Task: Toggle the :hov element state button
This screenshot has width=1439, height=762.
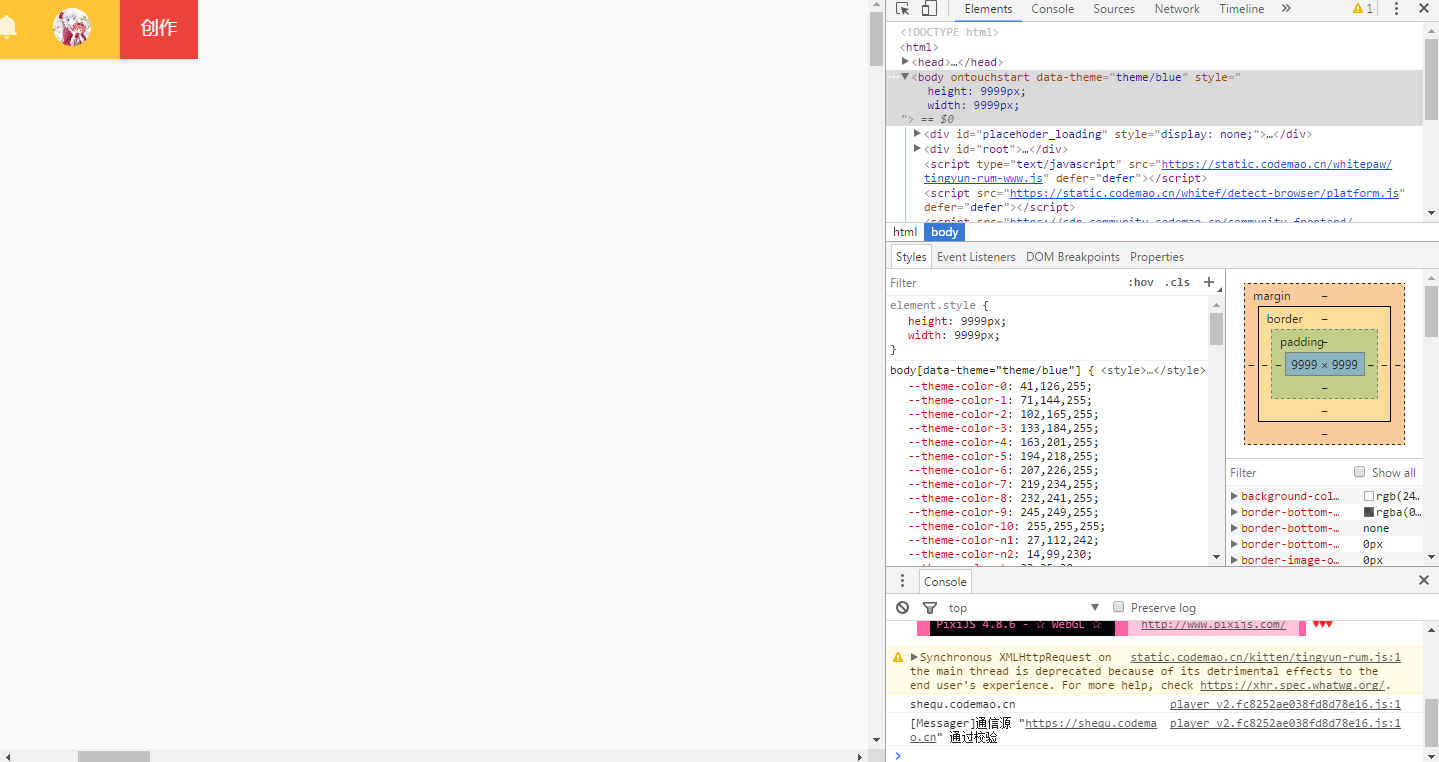Action: tap(1140, 282)
